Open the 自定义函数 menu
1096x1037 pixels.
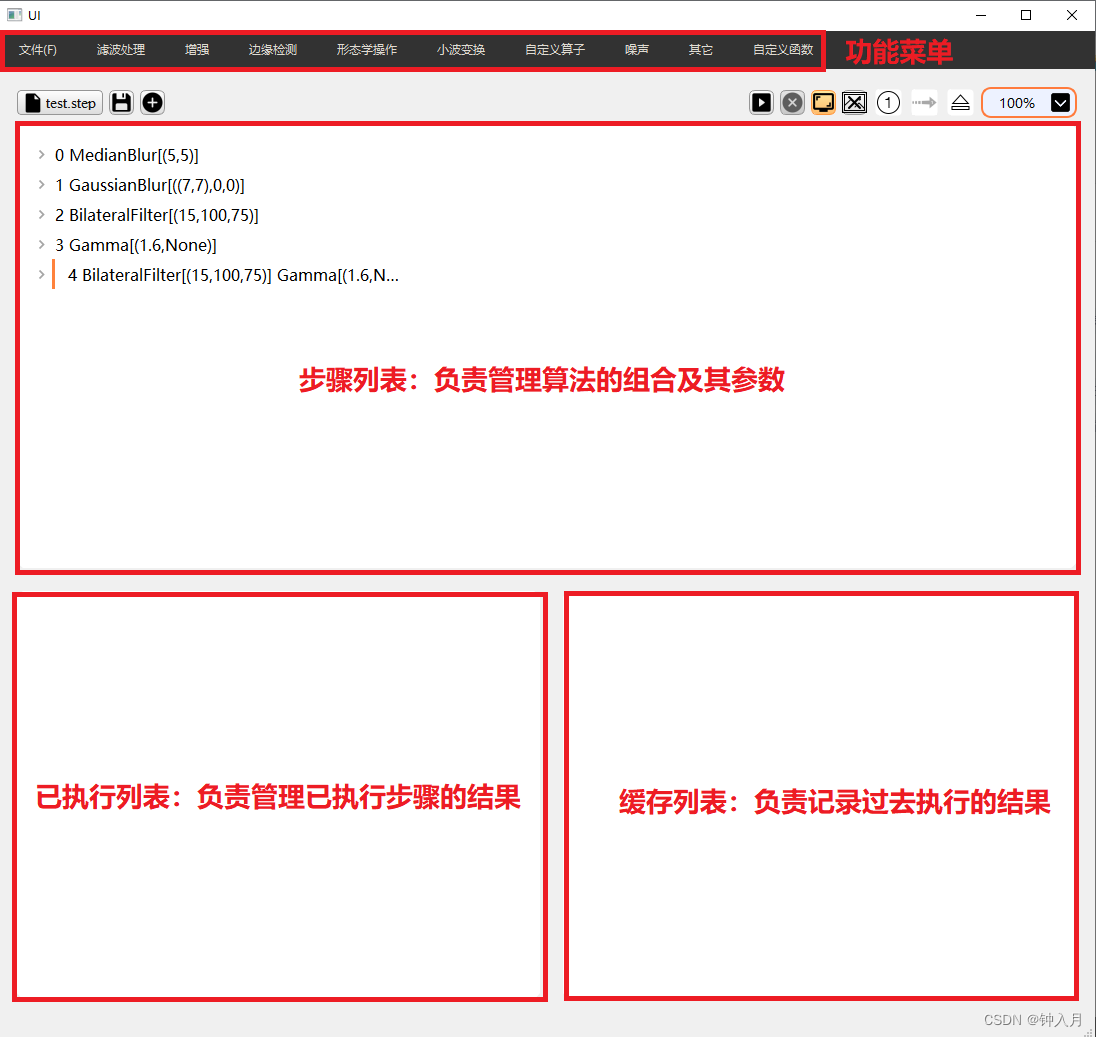[x=783, y=50]
